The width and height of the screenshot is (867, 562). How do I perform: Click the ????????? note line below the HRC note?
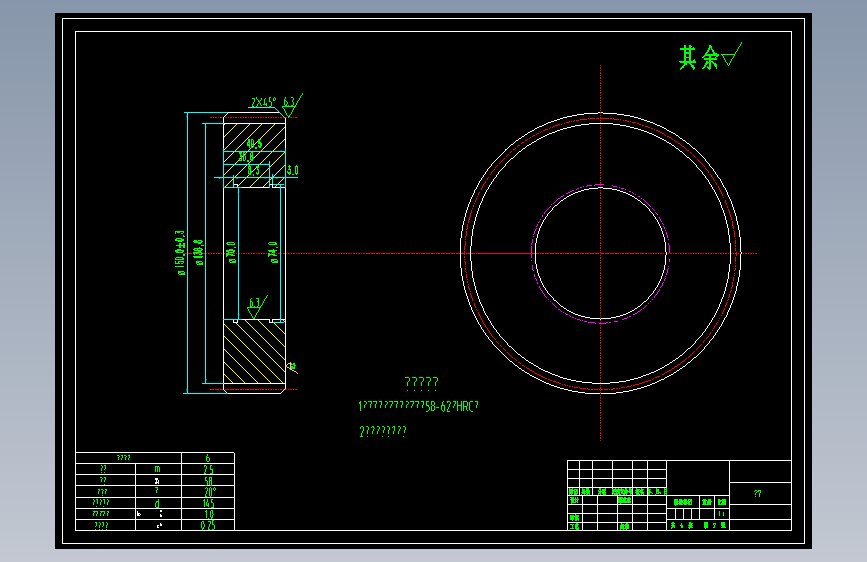point(383,431)
